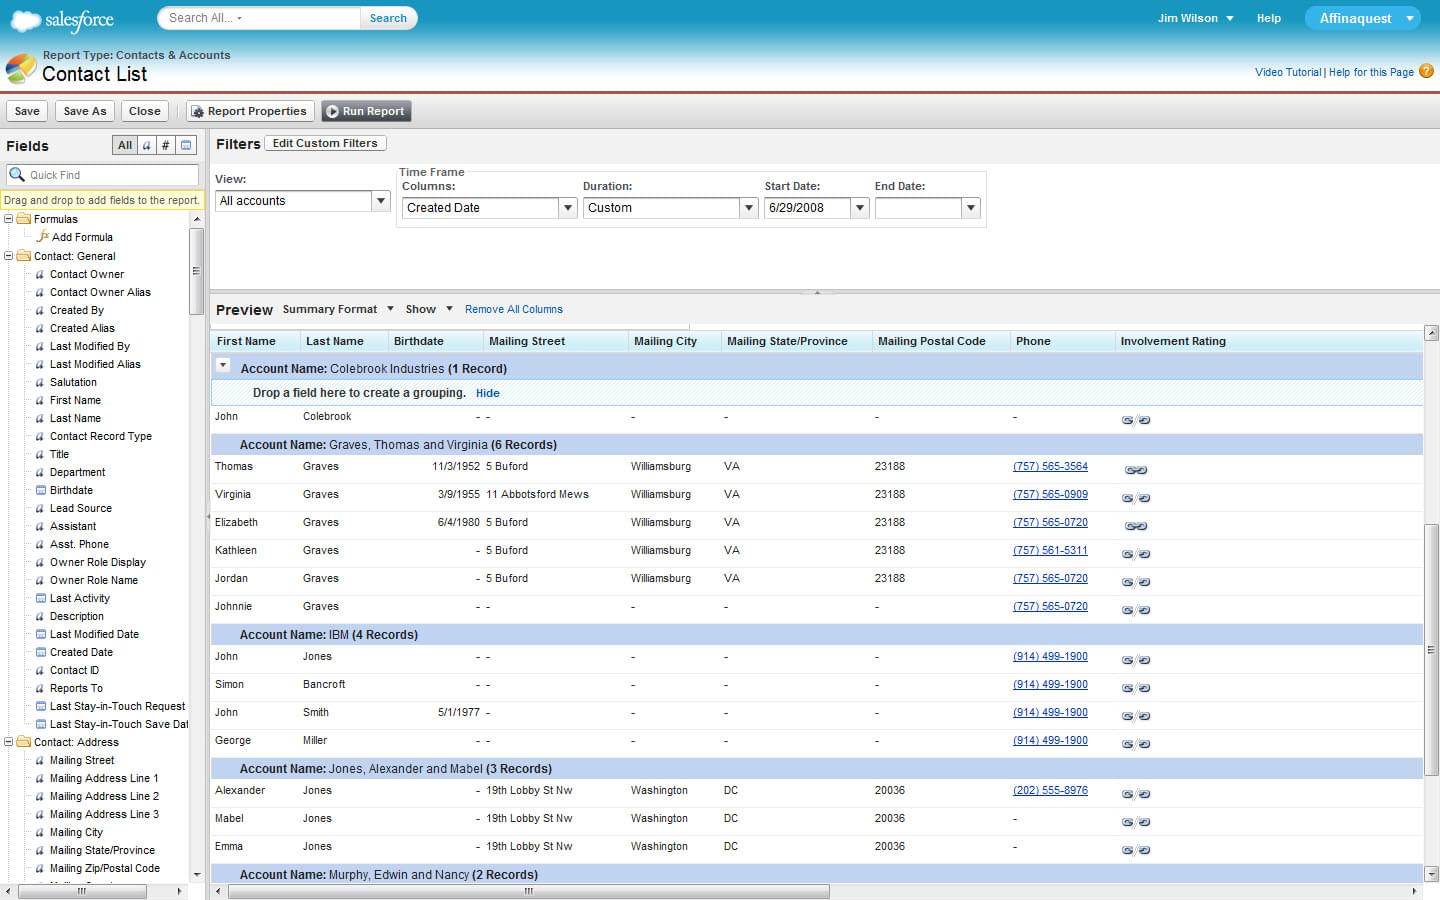
Task: Open Help in the top bar
Action: (1268, 18)
